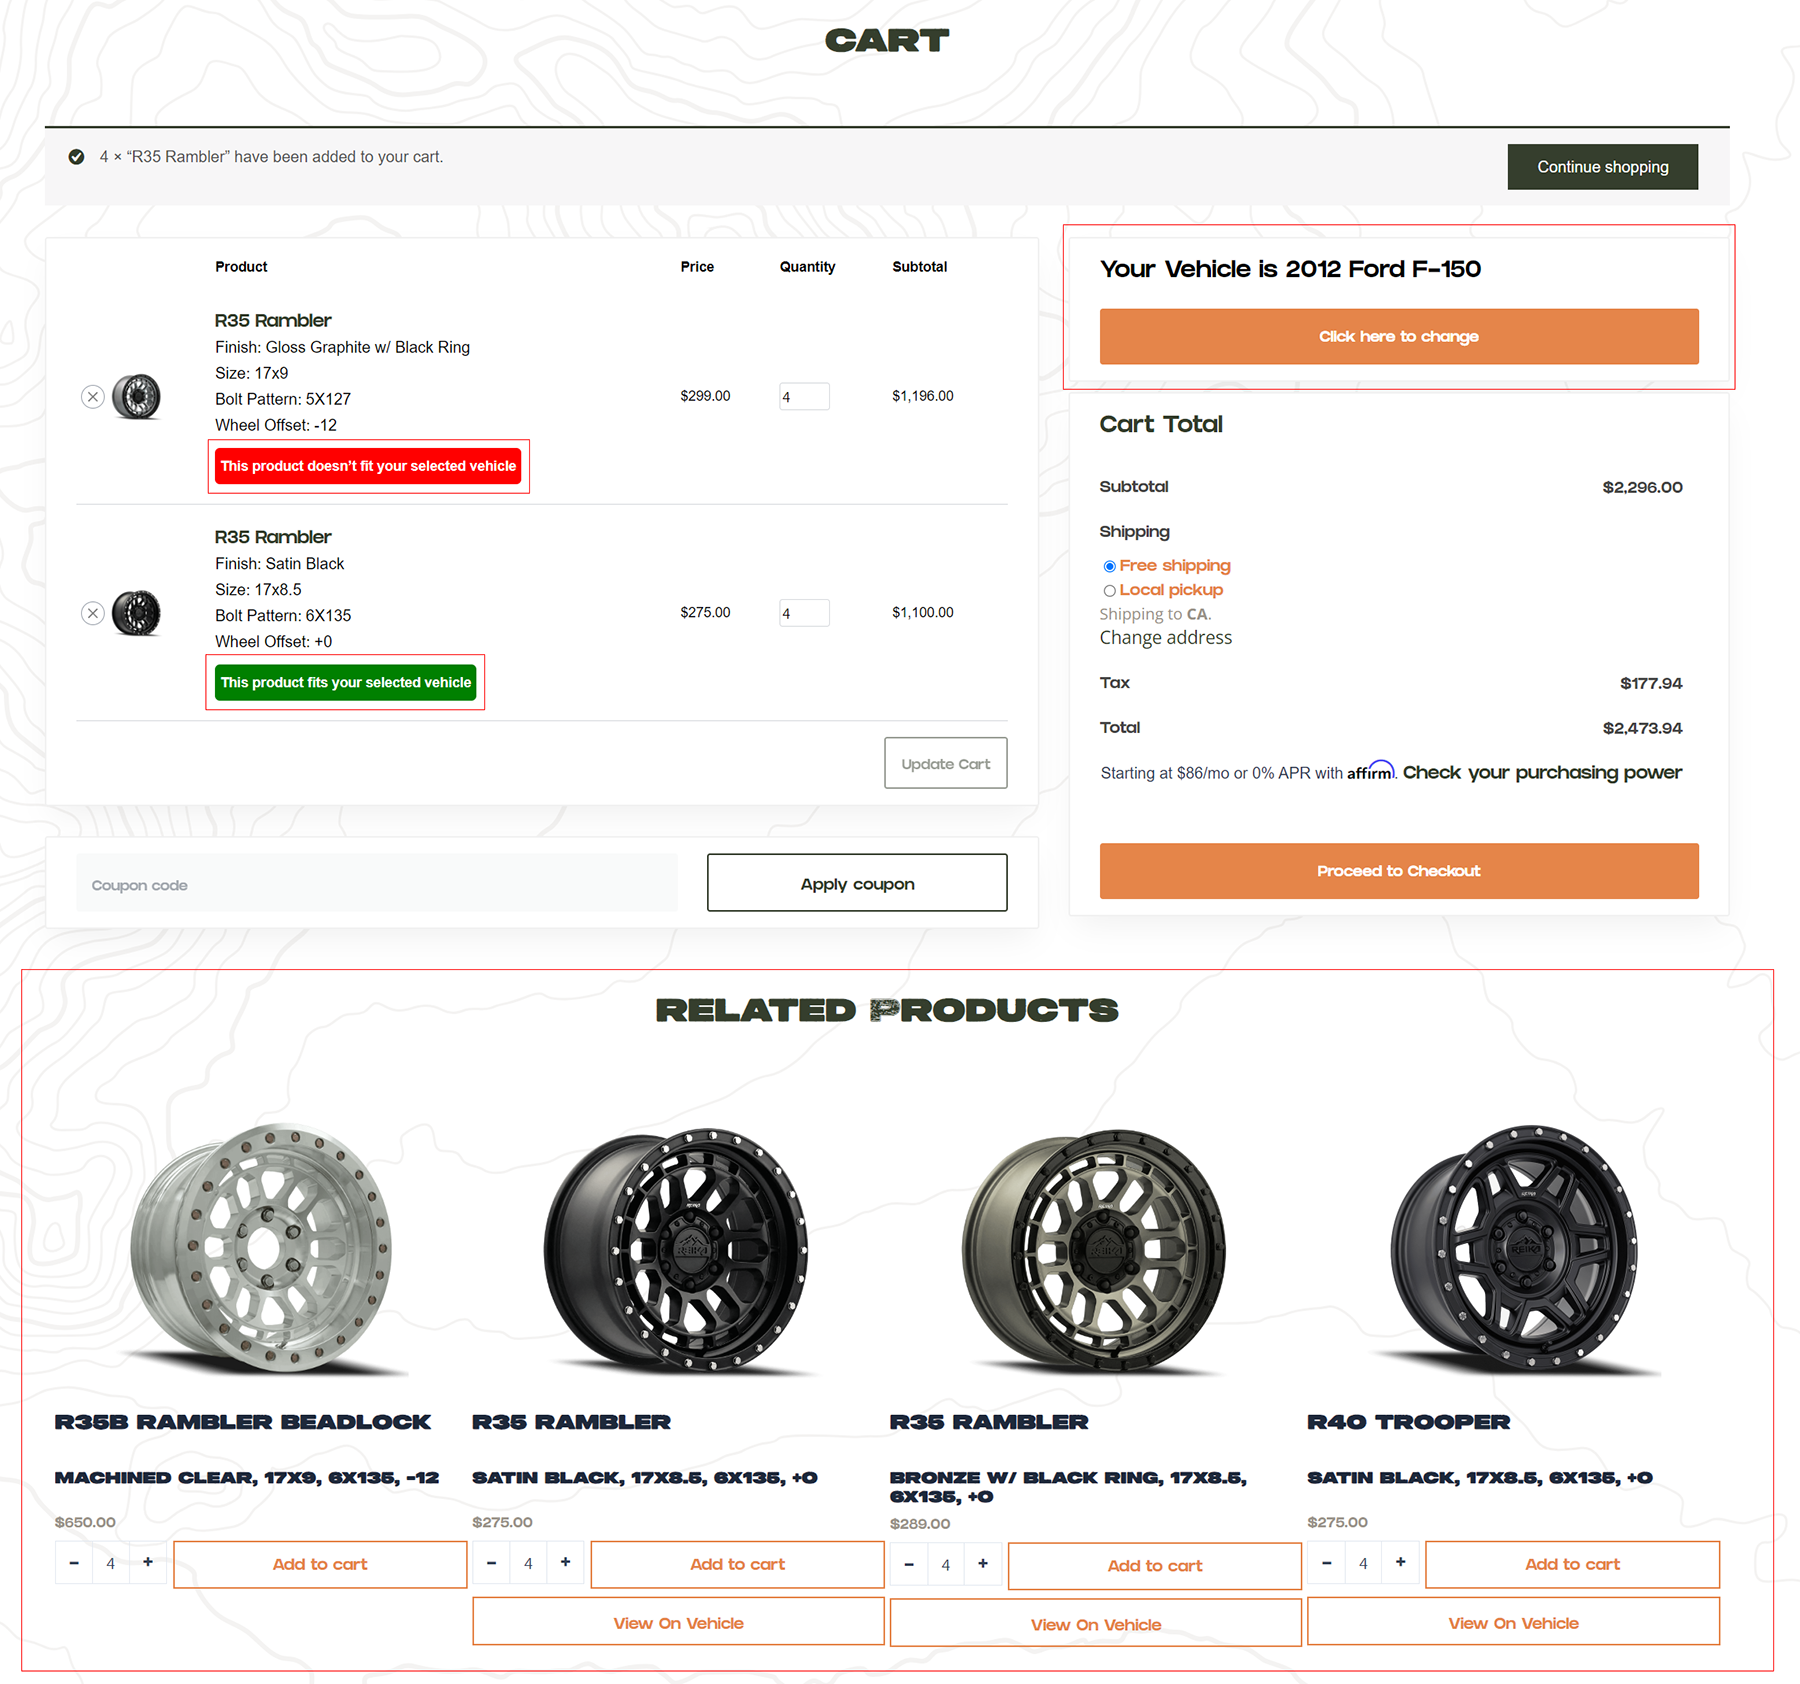The image size is (1800, 1684).
Task: Increase quantity for related Satin Black R35 Rambler
Action: pyautogui.click(x=565, y=1563)
